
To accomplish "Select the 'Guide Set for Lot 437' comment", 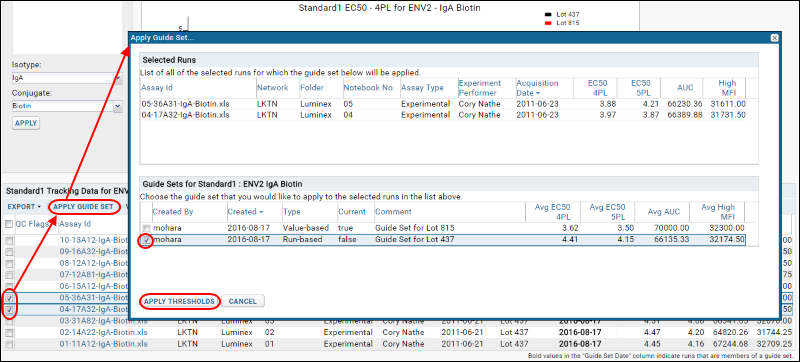I will [414, 239].
